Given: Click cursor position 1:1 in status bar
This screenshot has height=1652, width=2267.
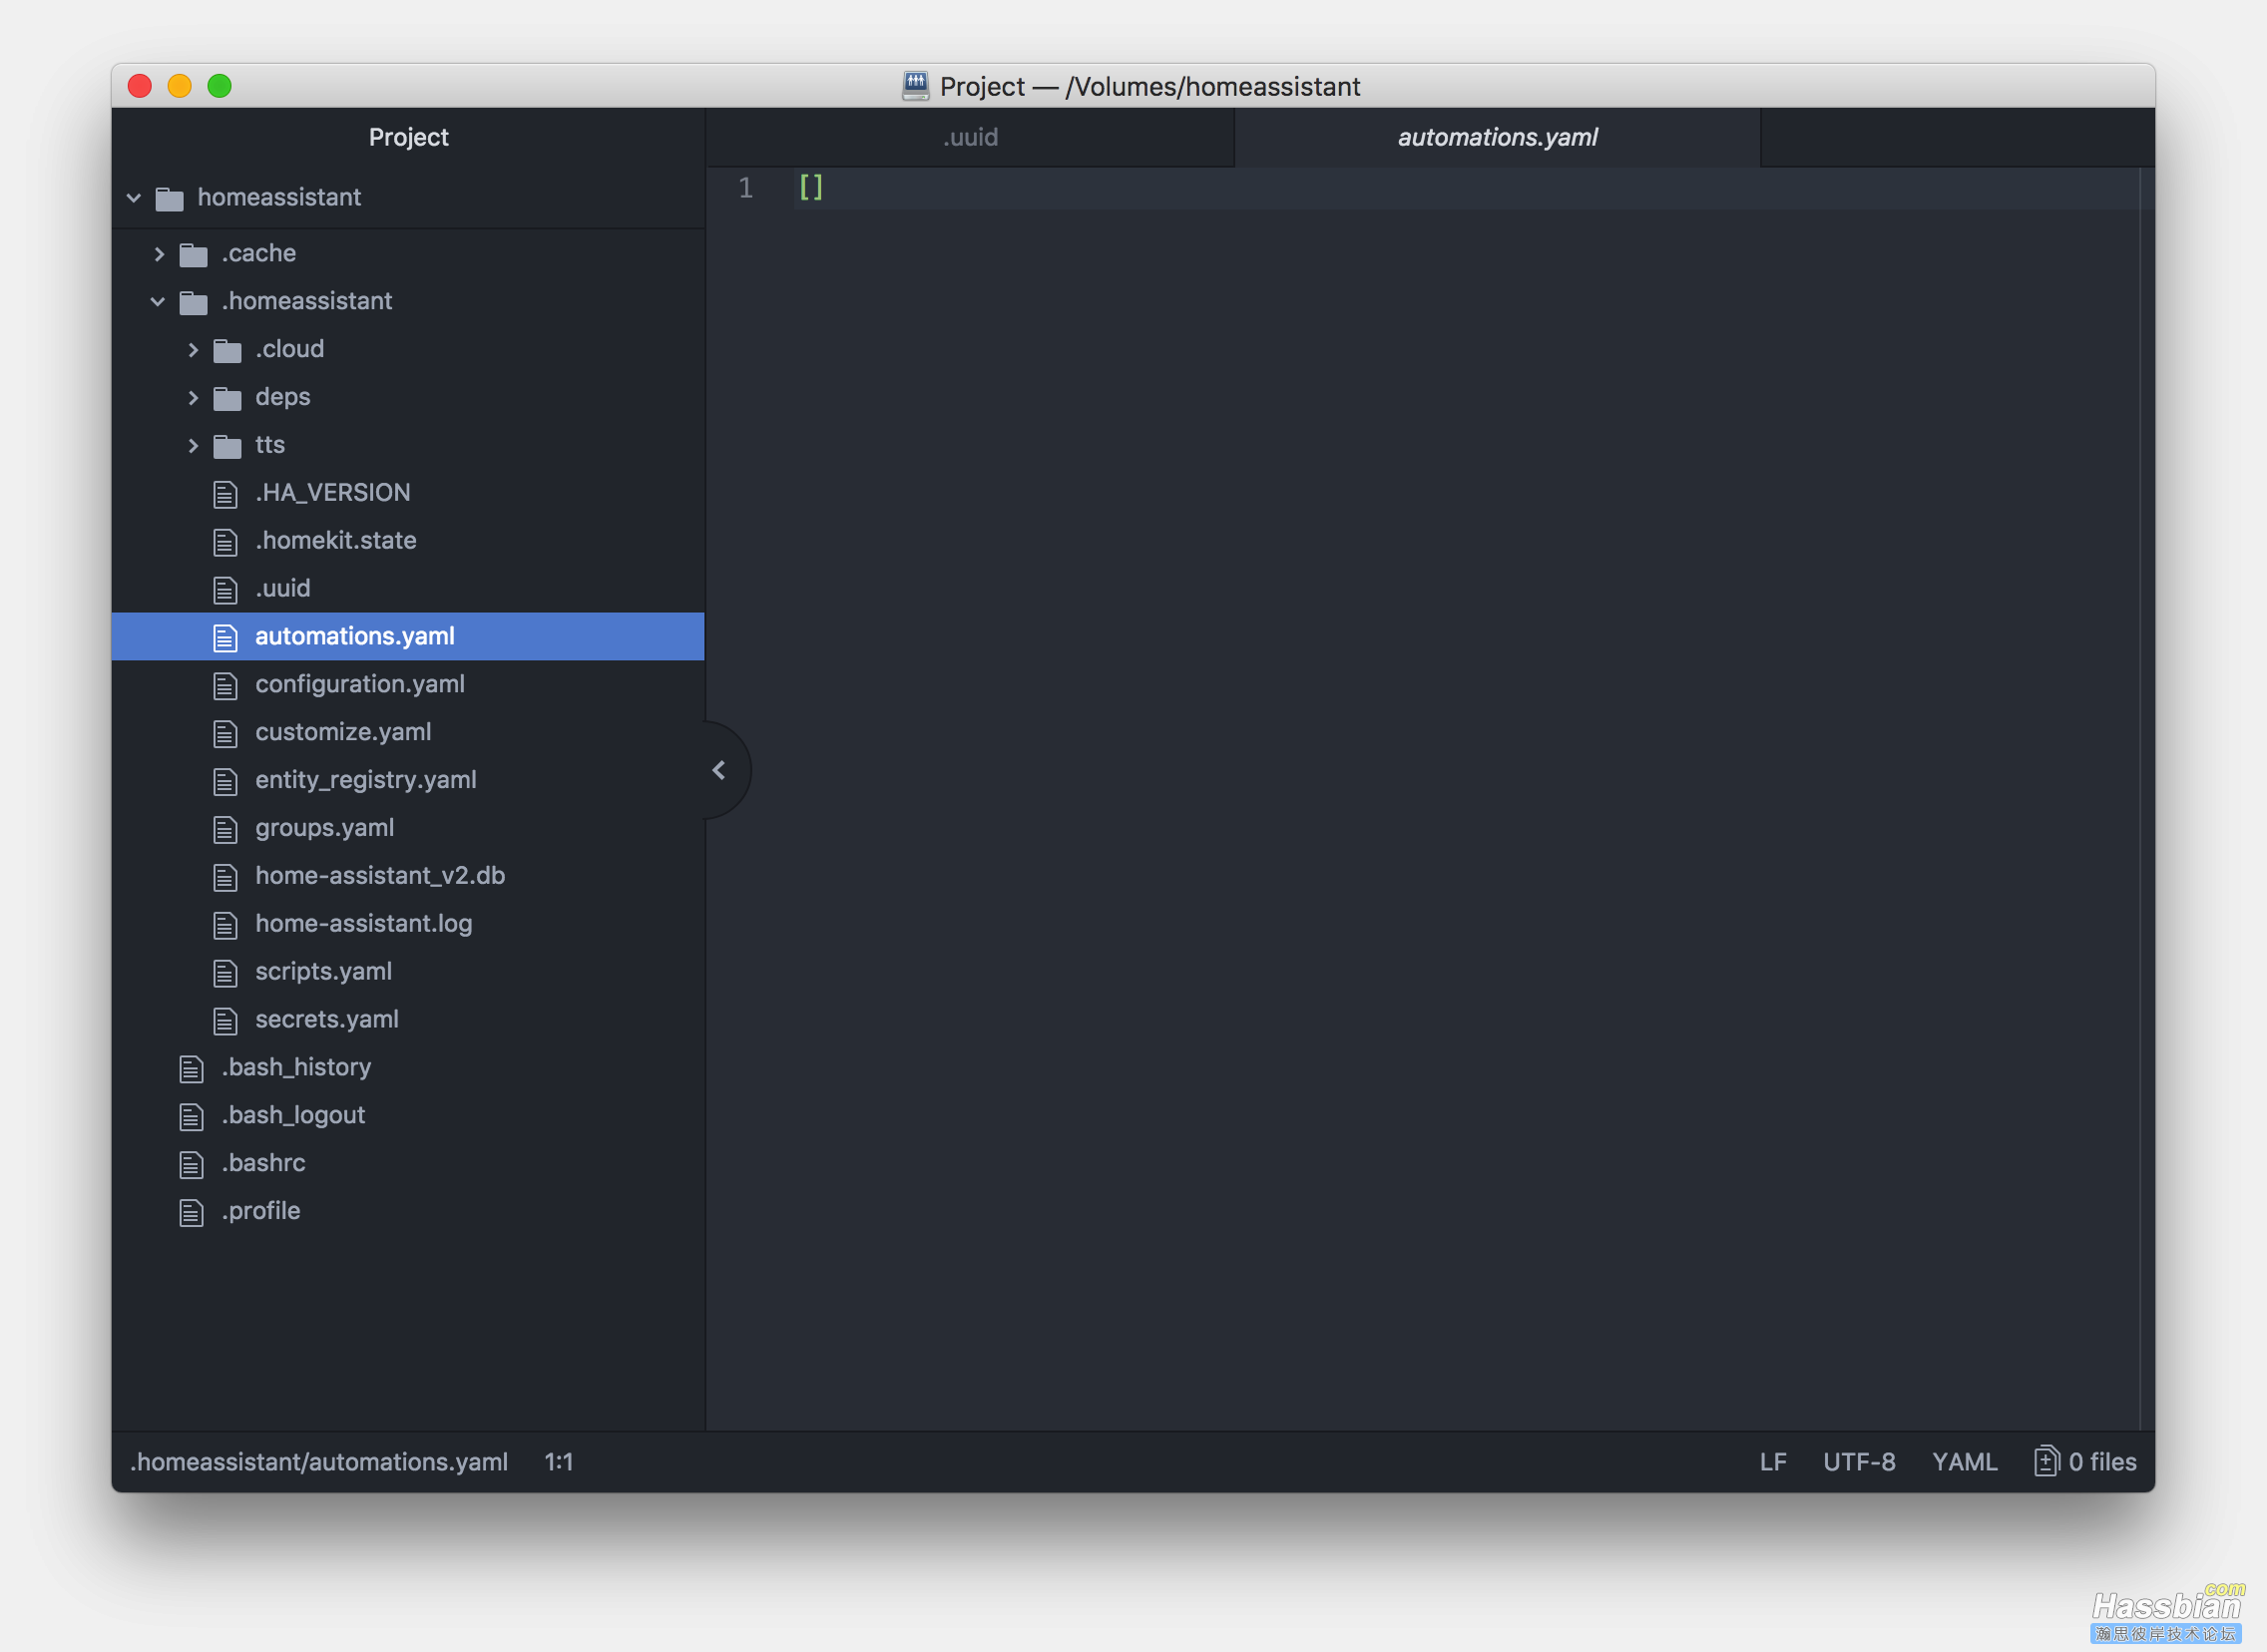Looking at the screenshot, I should pos(559,1462).
